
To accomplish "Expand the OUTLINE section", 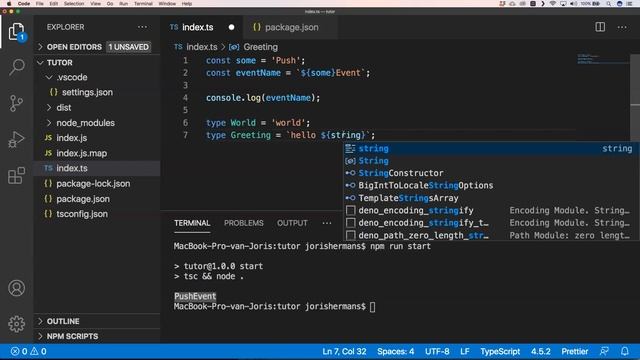I will point(63,321).
